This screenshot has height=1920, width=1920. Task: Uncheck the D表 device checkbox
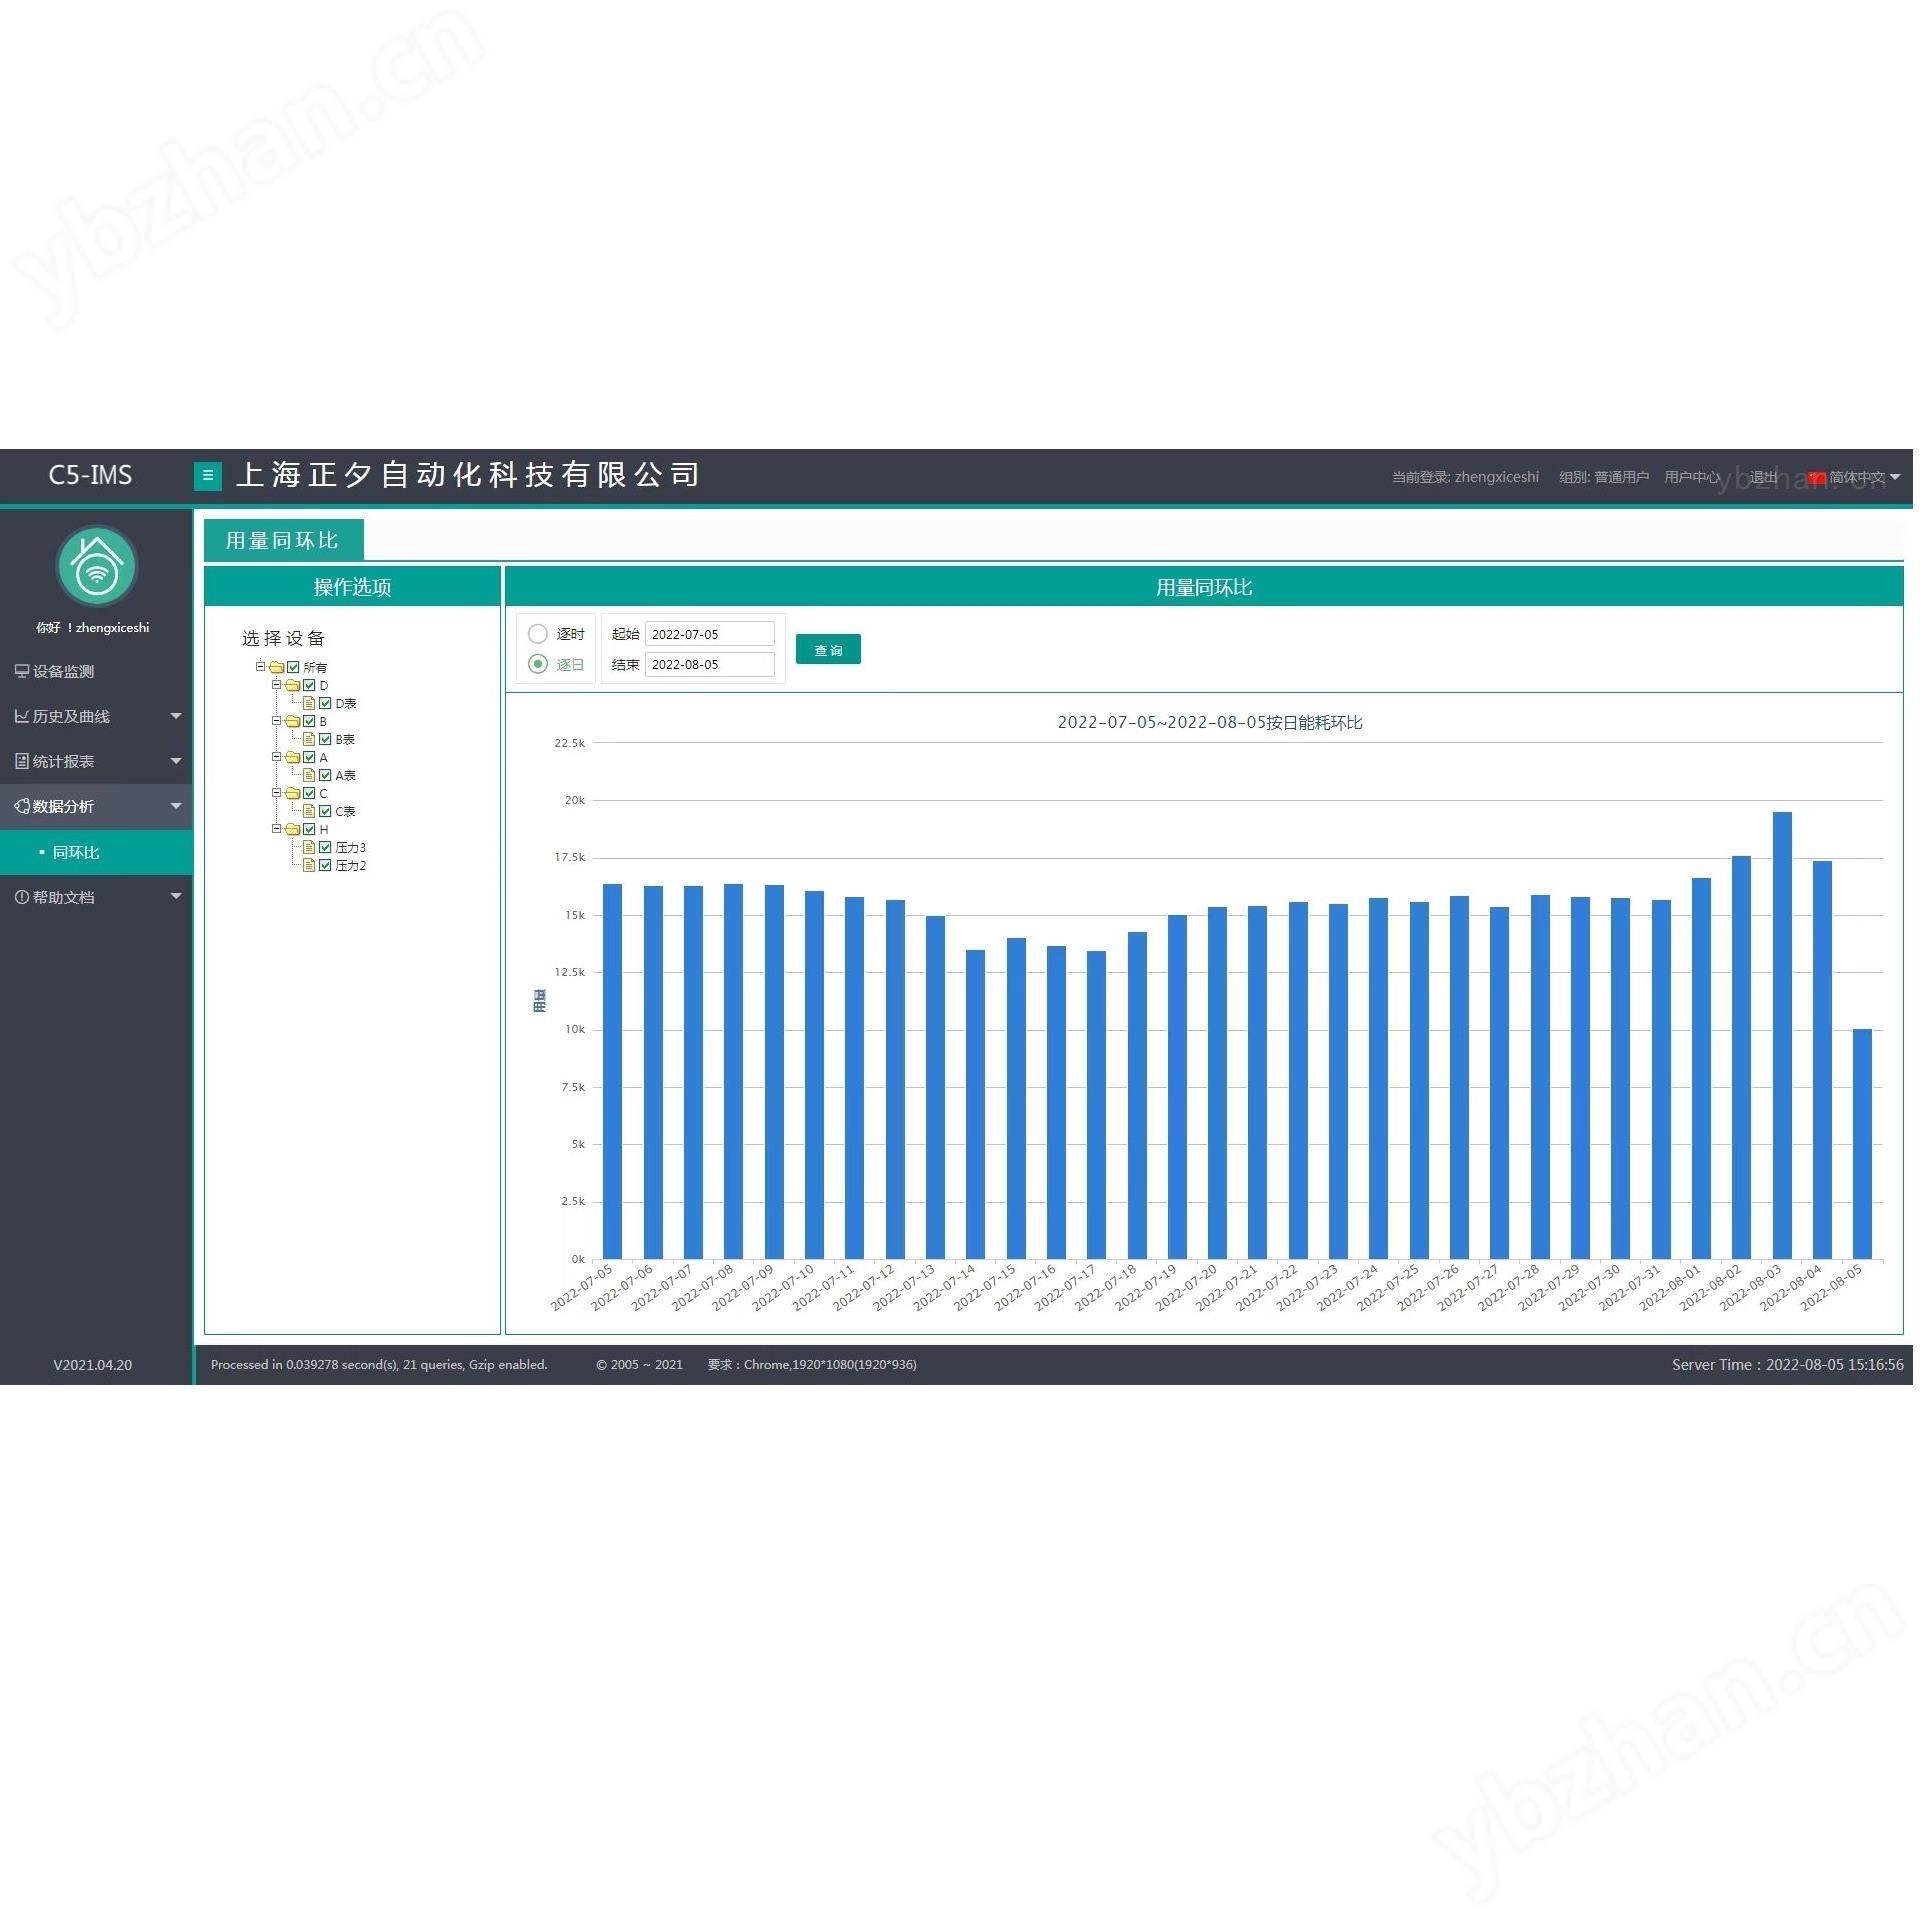(x=325, y=704)
